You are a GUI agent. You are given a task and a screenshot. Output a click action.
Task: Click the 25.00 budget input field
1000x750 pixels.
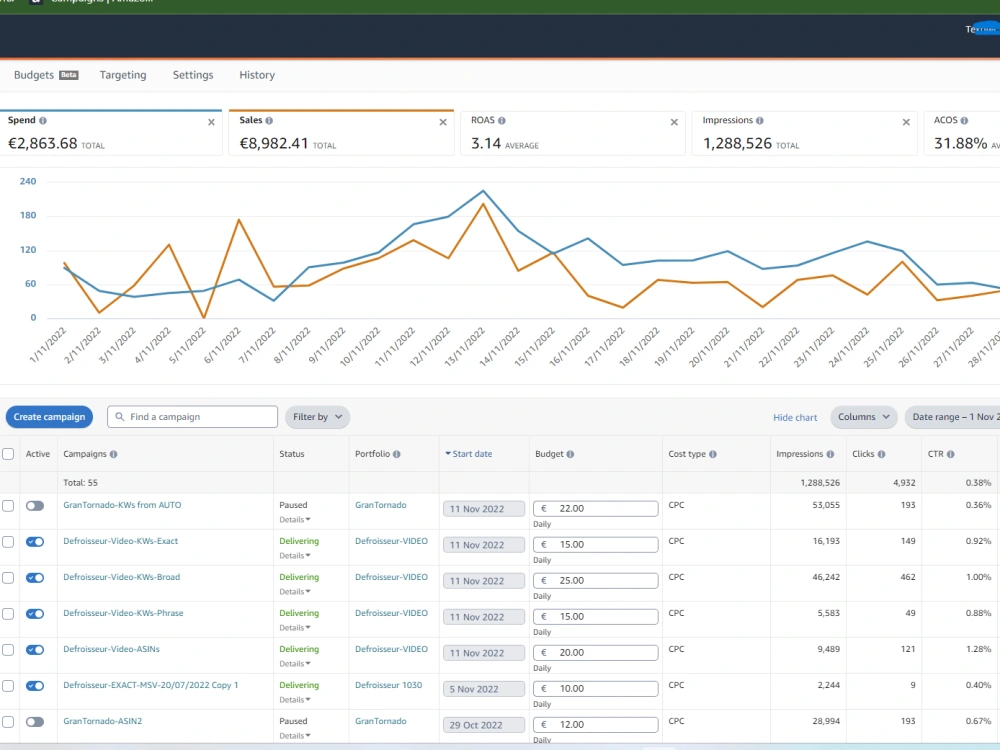coord(596,581)
